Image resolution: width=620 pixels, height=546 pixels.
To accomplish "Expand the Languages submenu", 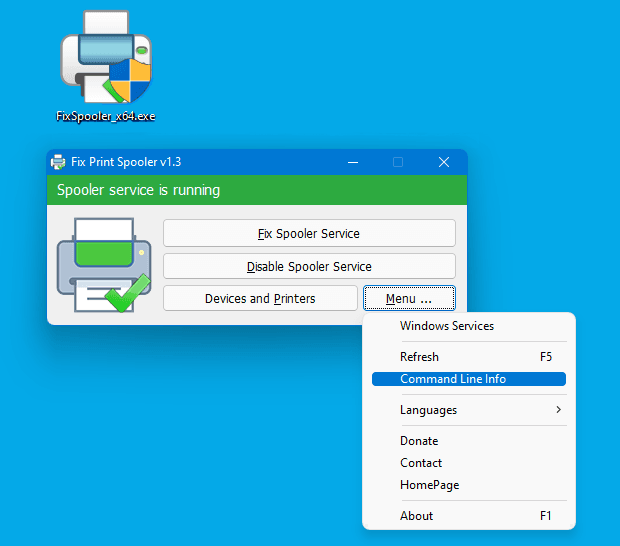I will [428, 410].
